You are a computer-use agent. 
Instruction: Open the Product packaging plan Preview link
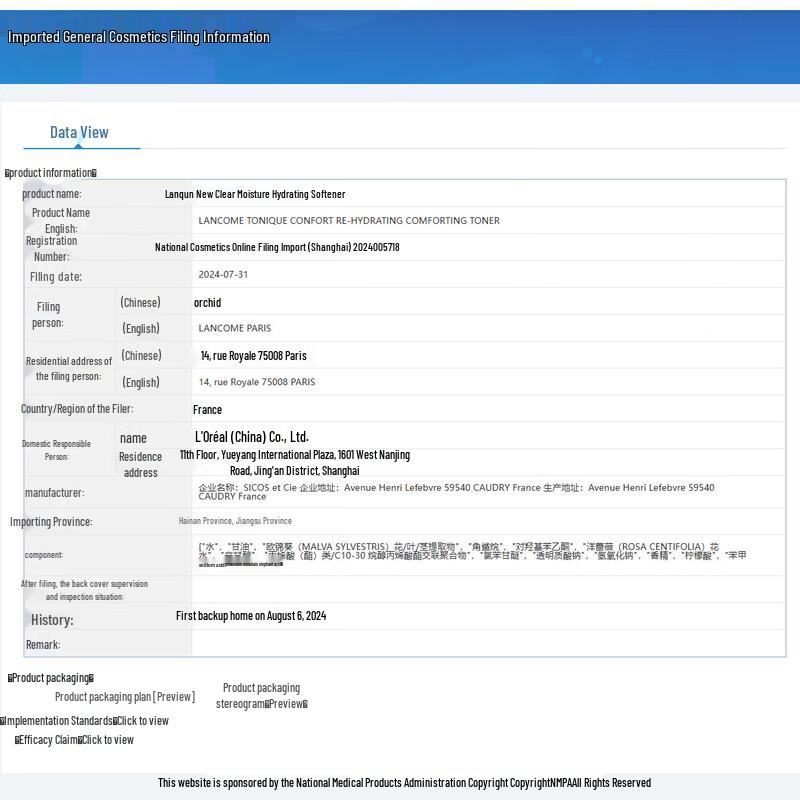pyautogui.click(x=124, y=697)
